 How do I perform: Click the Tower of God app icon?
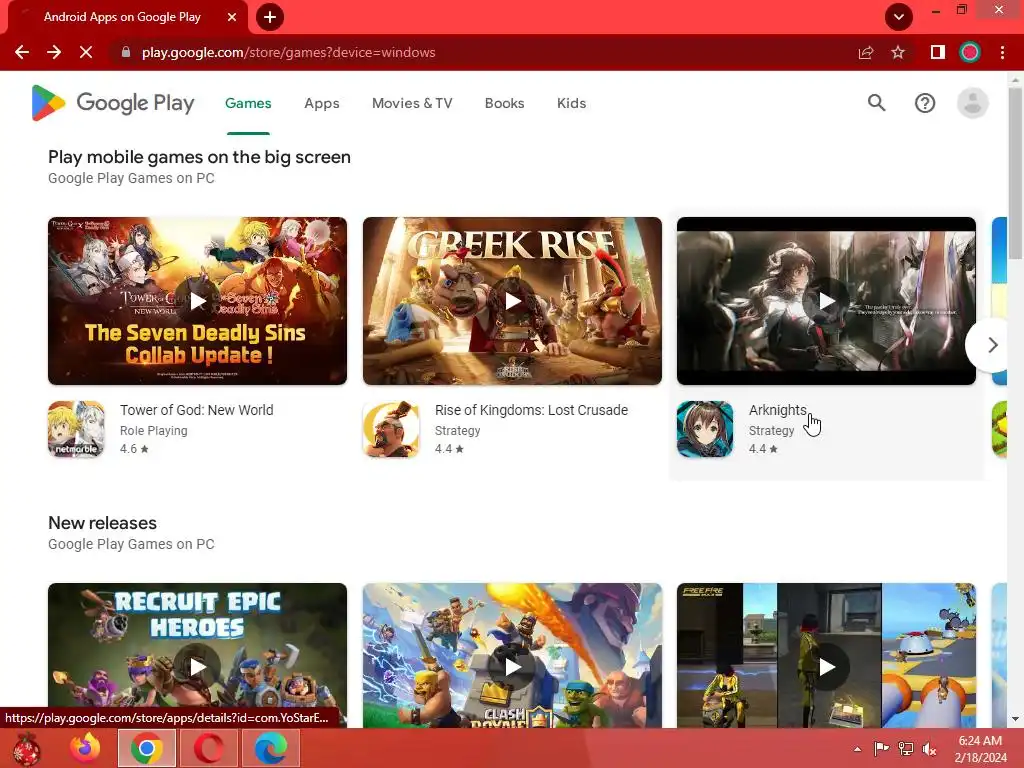coord(76,429)
